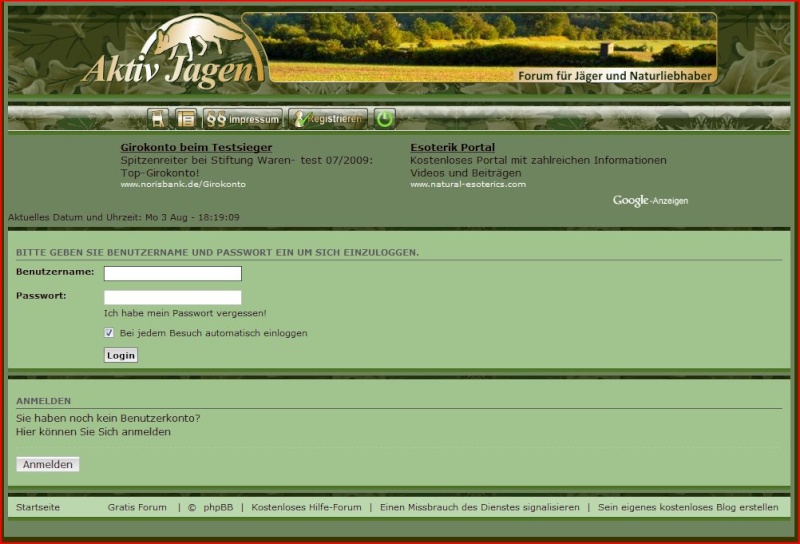This screenshot has width=800, height=544.
Task: Toggle automatic login on every visit checkbox
Action: click(109, 333)
